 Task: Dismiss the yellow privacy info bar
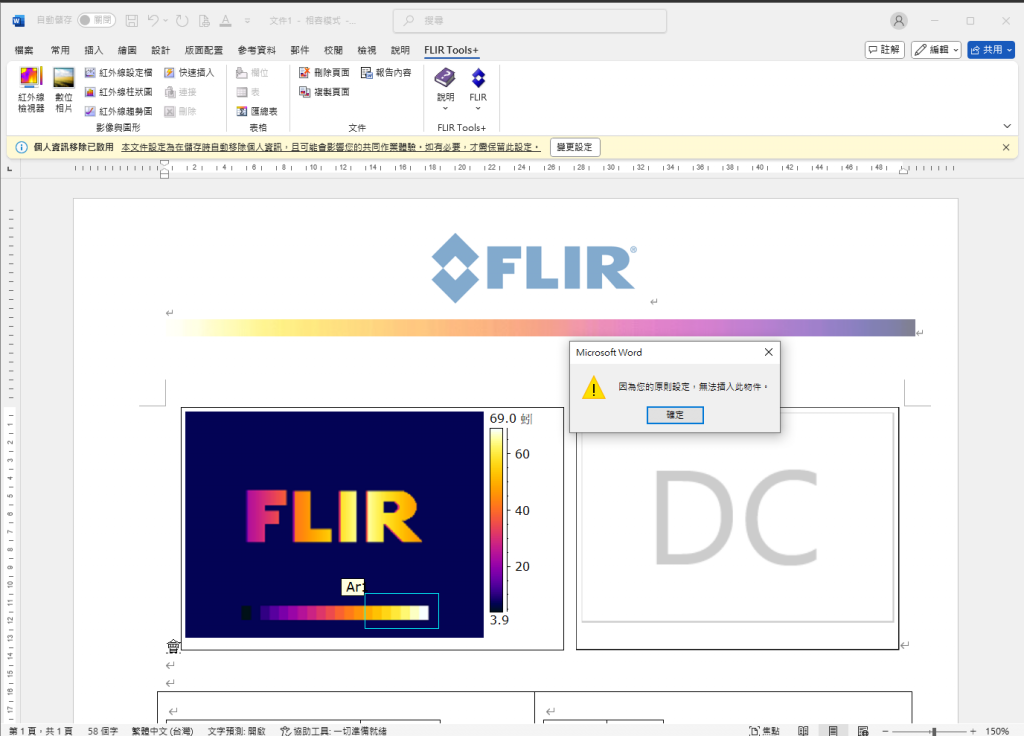pos(1006,148)
